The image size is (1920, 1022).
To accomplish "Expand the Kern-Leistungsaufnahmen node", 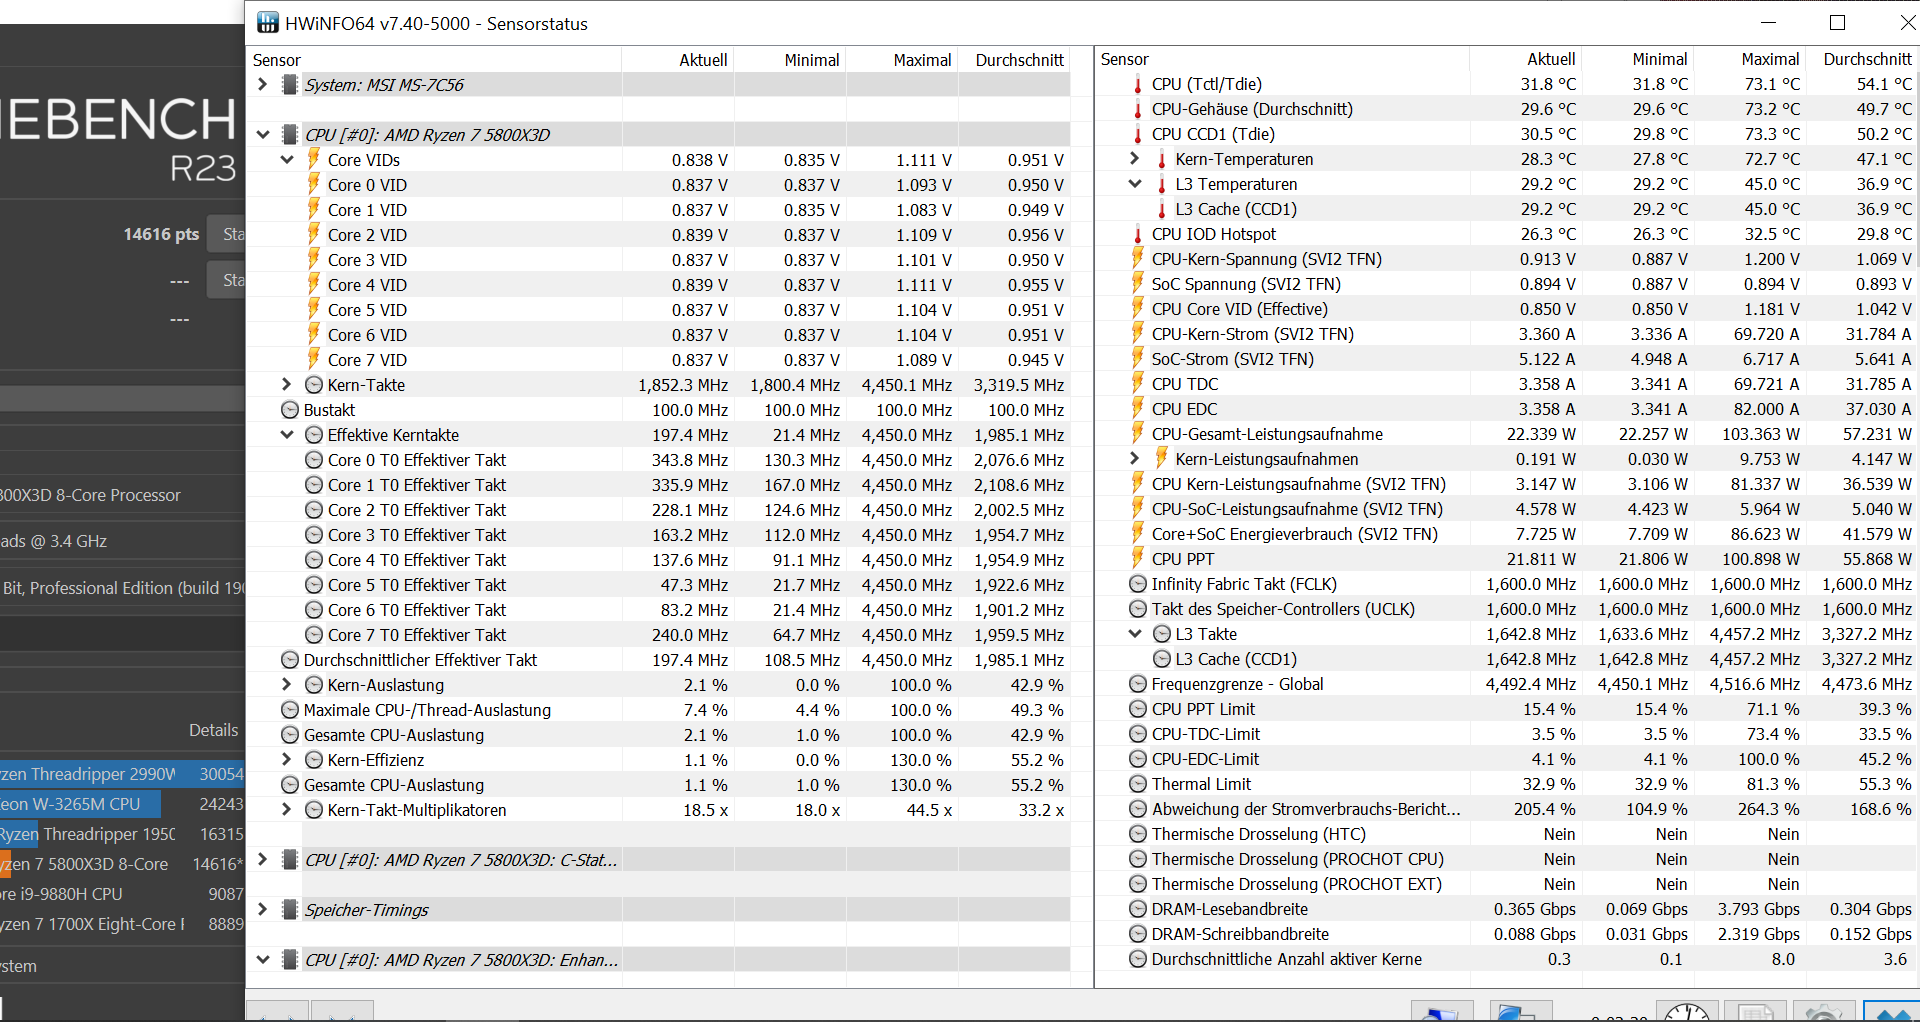I will [1134, 458].
